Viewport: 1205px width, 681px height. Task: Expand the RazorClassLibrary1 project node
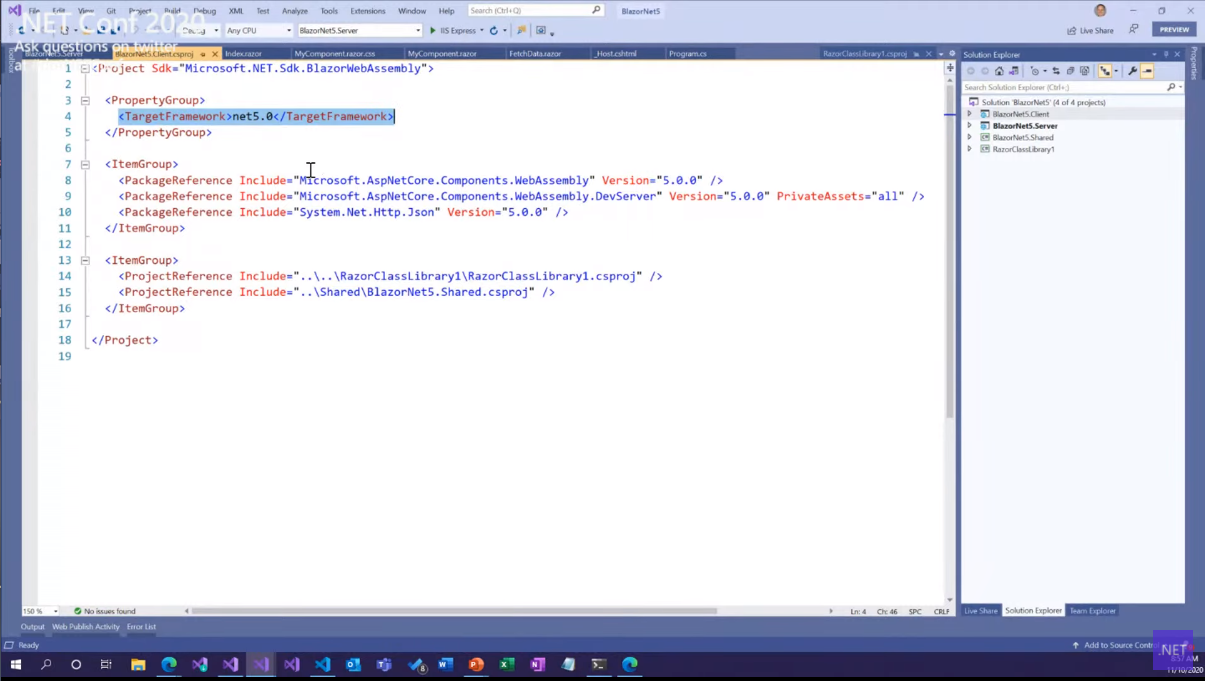pos(969,149)
